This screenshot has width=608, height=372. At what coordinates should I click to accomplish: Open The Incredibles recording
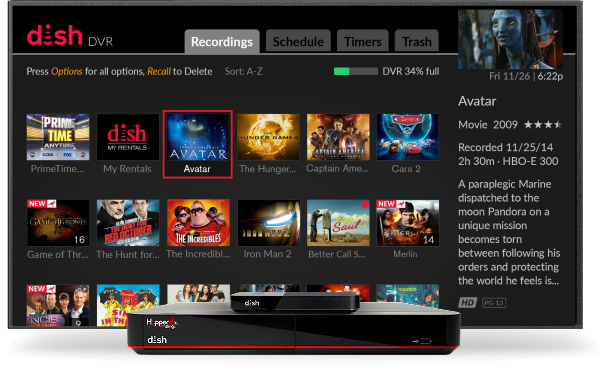(x=198, y=223)
